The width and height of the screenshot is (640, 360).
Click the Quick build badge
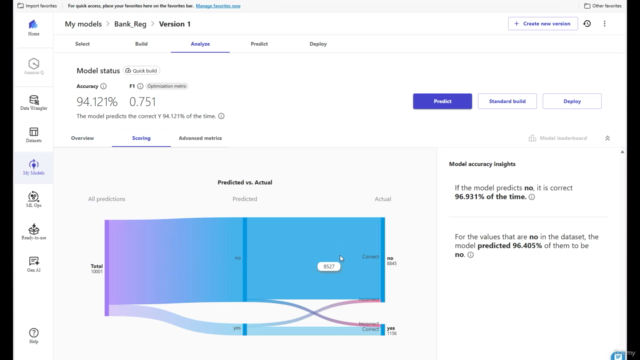(x=141, y=71)
